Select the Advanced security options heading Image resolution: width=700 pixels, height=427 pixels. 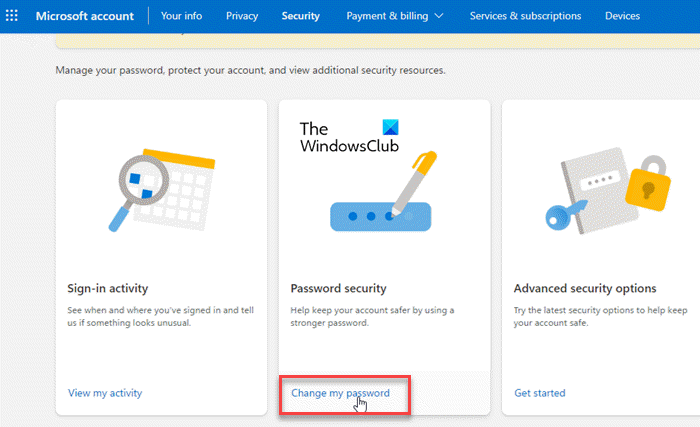584,289
